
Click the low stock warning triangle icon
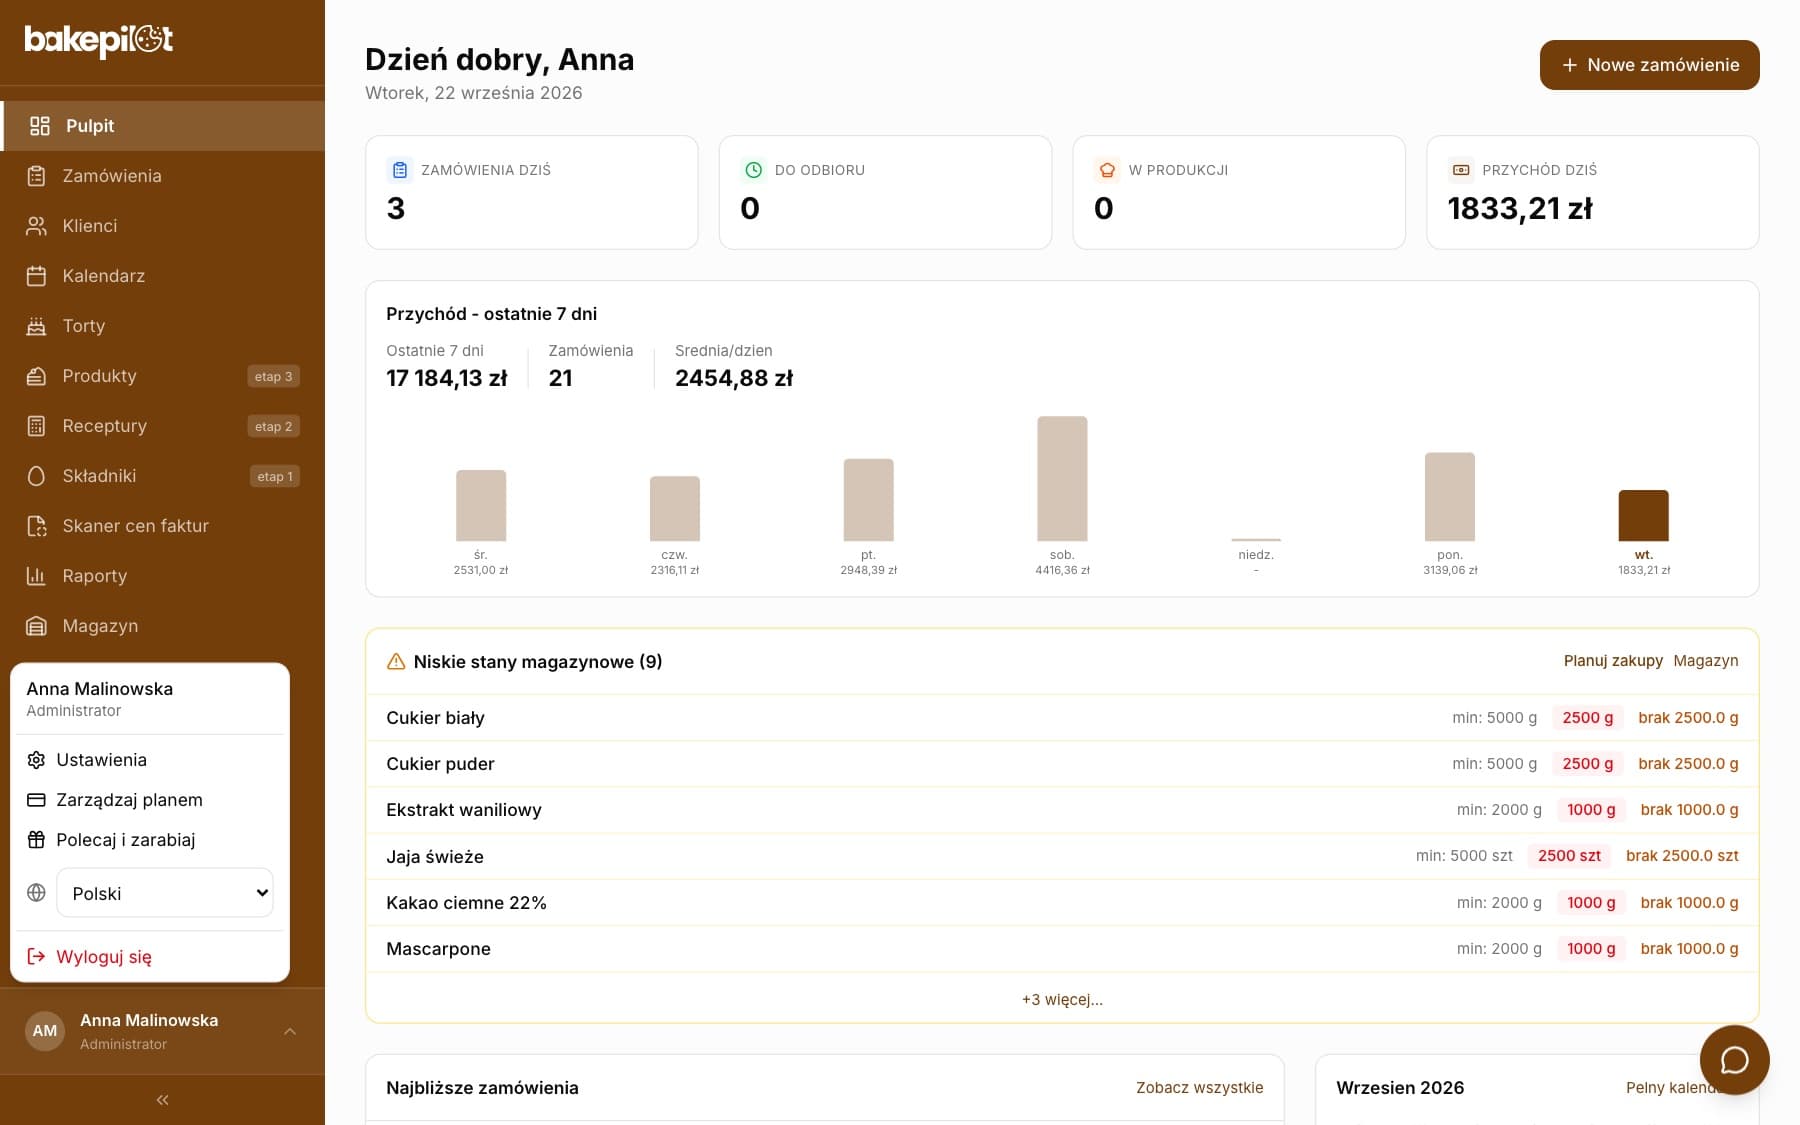click(x=396, y=662)
